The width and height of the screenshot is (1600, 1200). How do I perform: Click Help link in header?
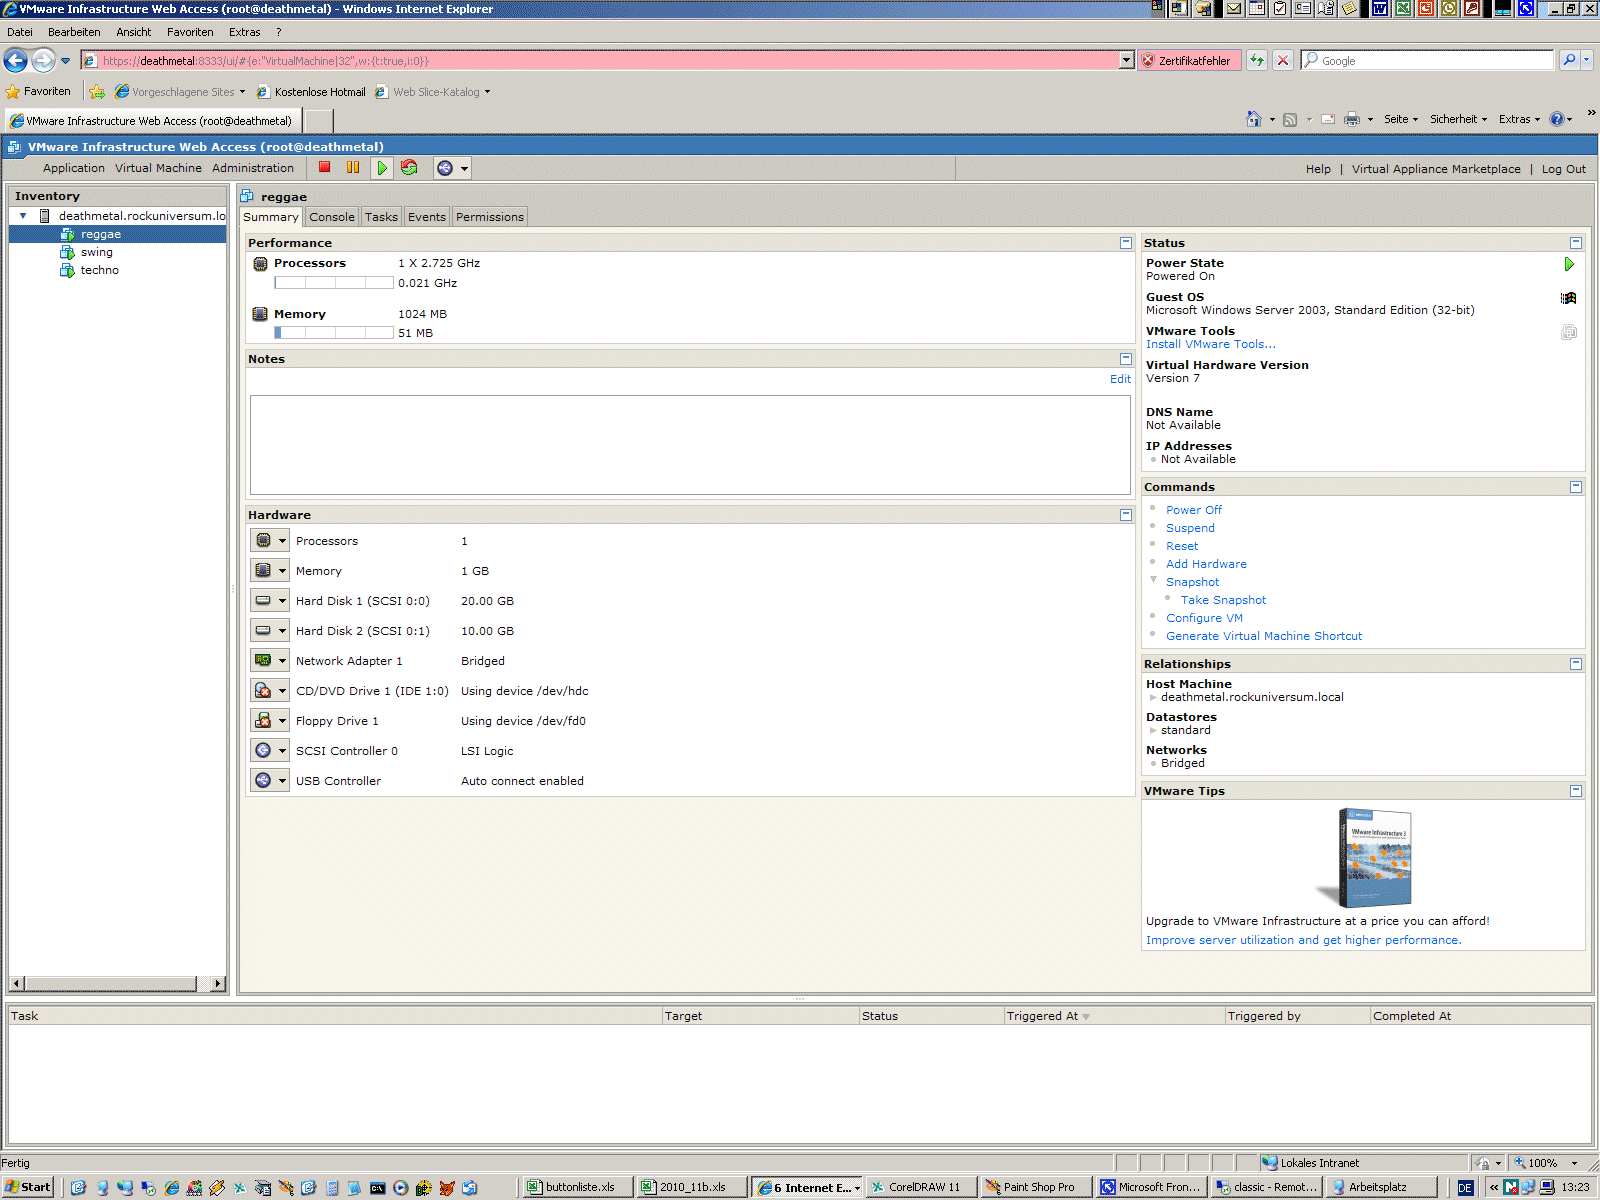click(x=1318, y=169)
